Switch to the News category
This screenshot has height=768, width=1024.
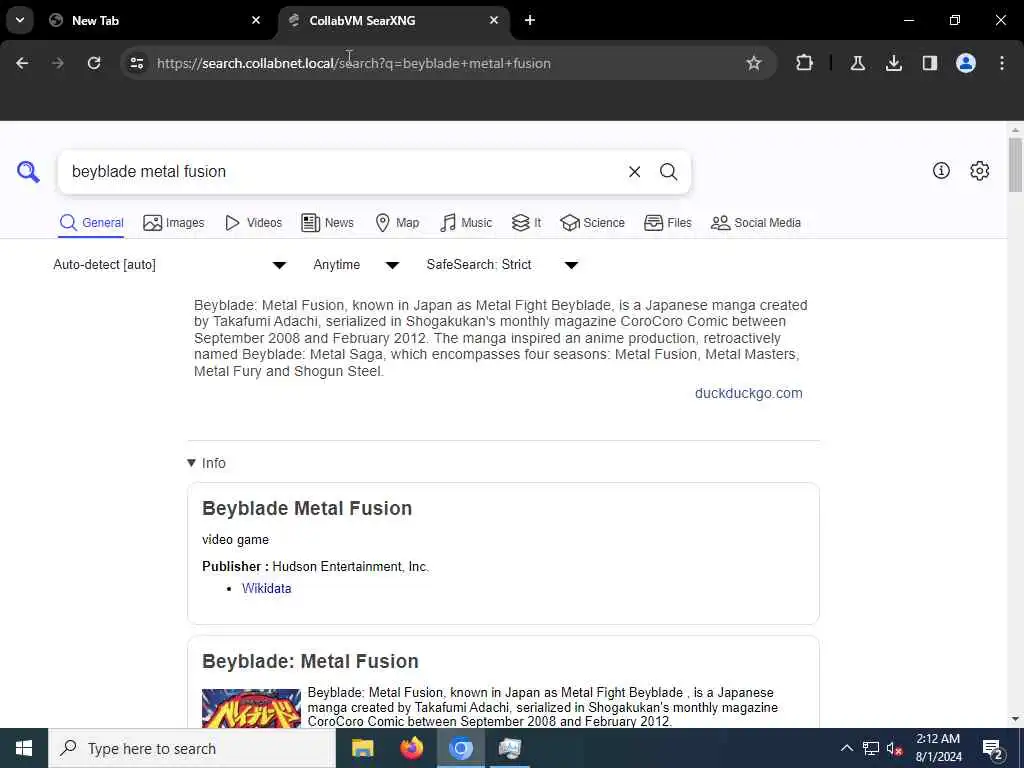pyautogui.click(x=327, y=223)
